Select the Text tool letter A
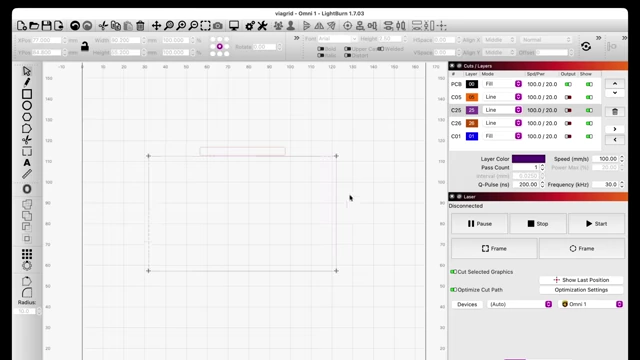The width and height of the screenshot is (640, 360). pyautogui.click(x=27, y=163)
